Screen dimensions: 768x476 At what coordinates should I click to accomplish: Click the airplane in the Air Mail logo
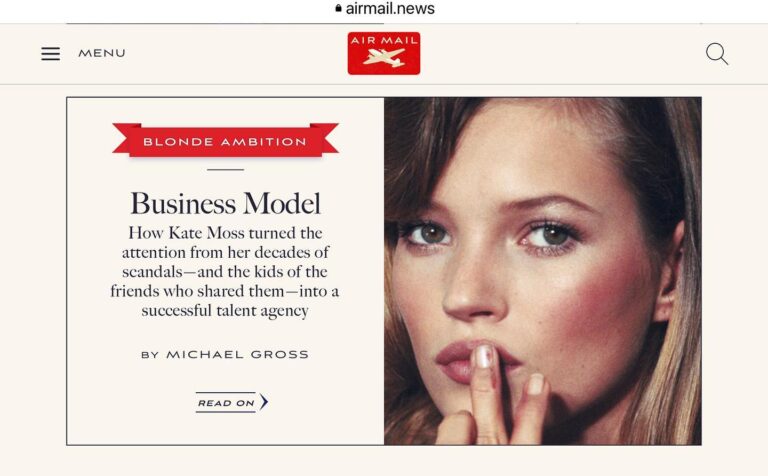point(384,58)
